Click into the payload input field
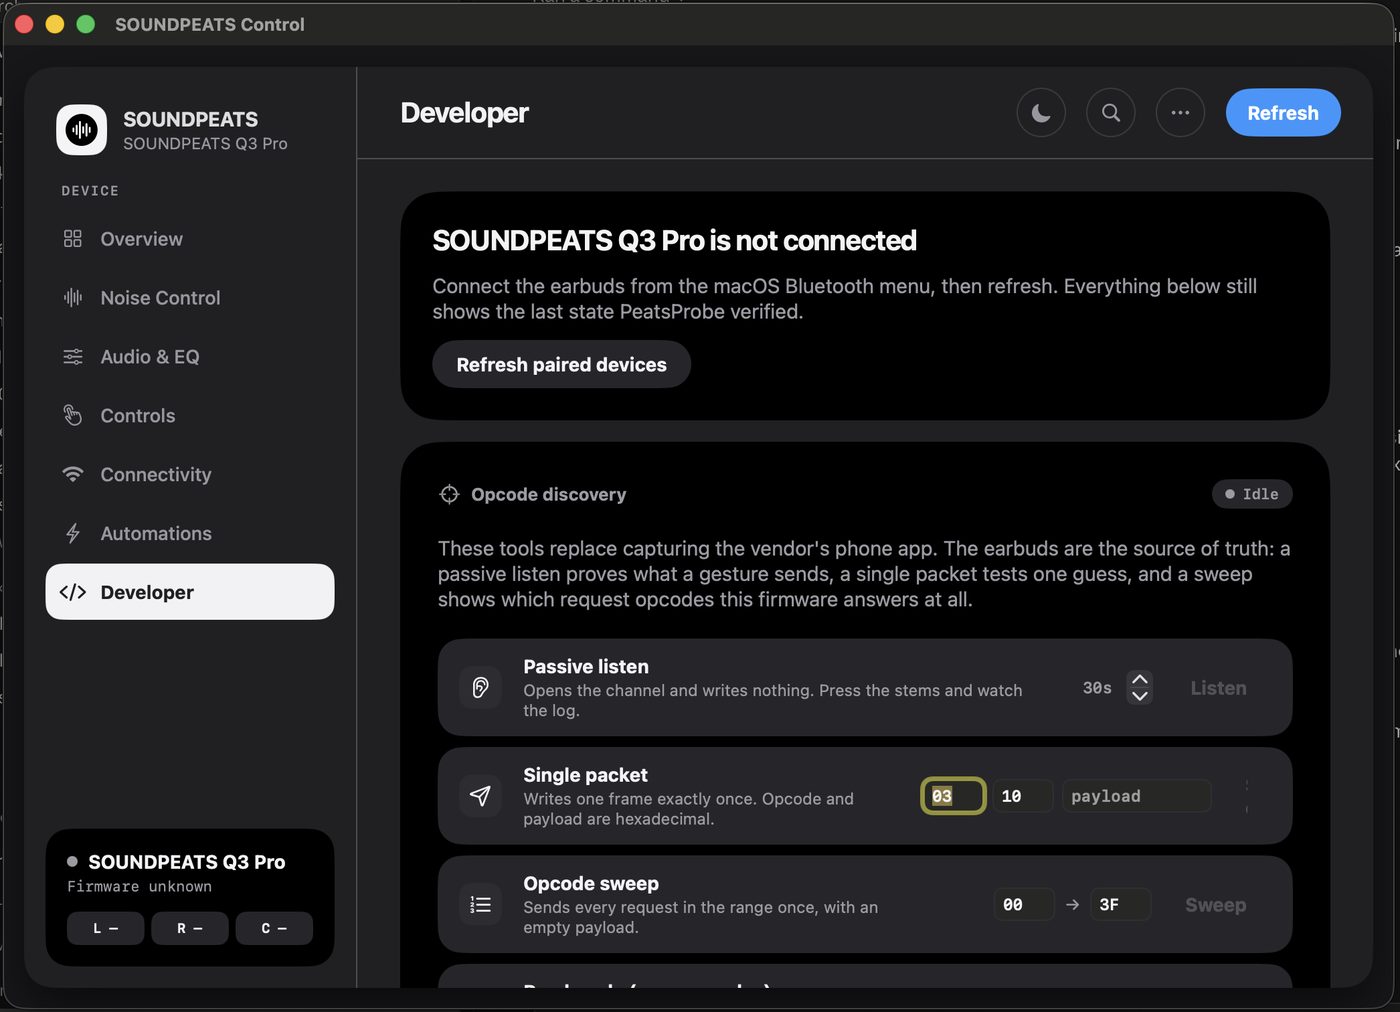Image resolution: width=1400 pixels, height=1012 pixels. [1137, 796]
